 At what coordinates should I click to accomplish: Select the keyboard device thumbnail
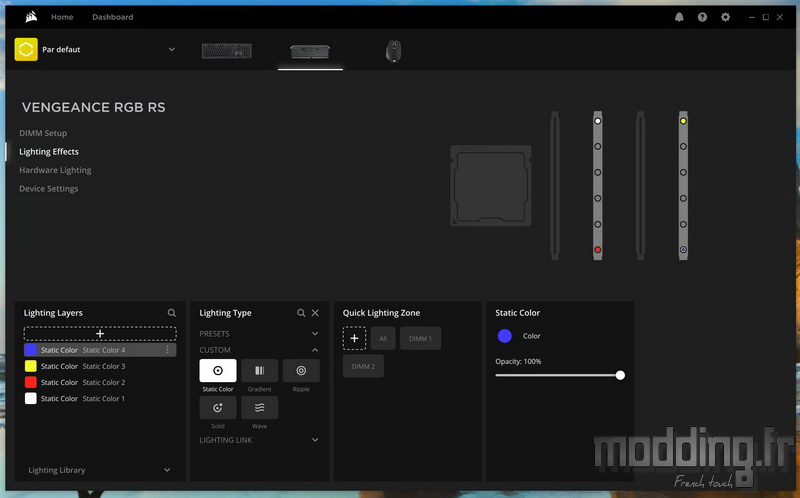point(227,51)
